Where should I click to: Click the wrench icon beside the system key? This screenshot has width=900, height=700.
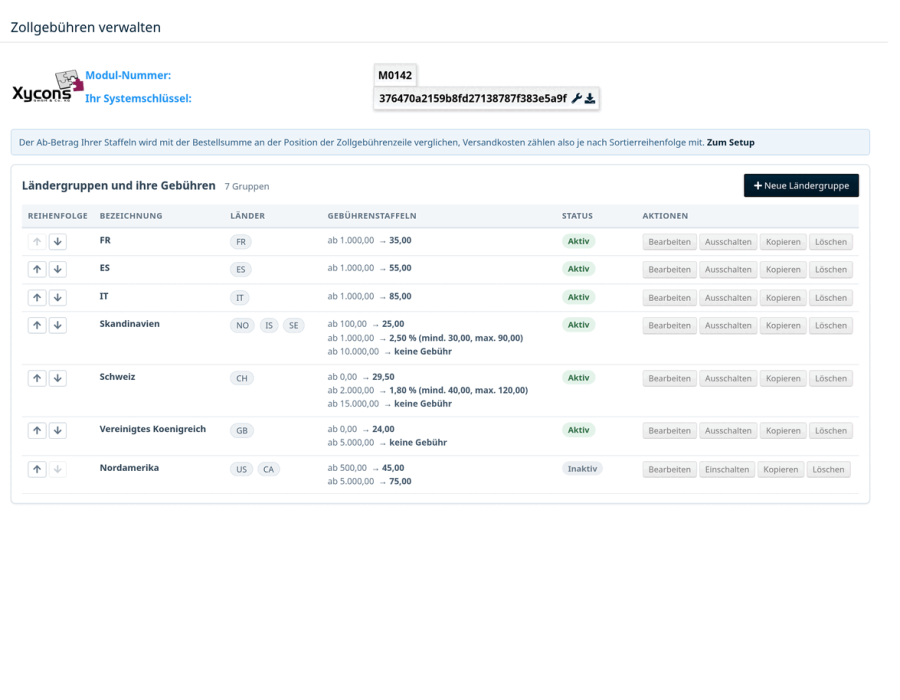click(x=576, y=98)
